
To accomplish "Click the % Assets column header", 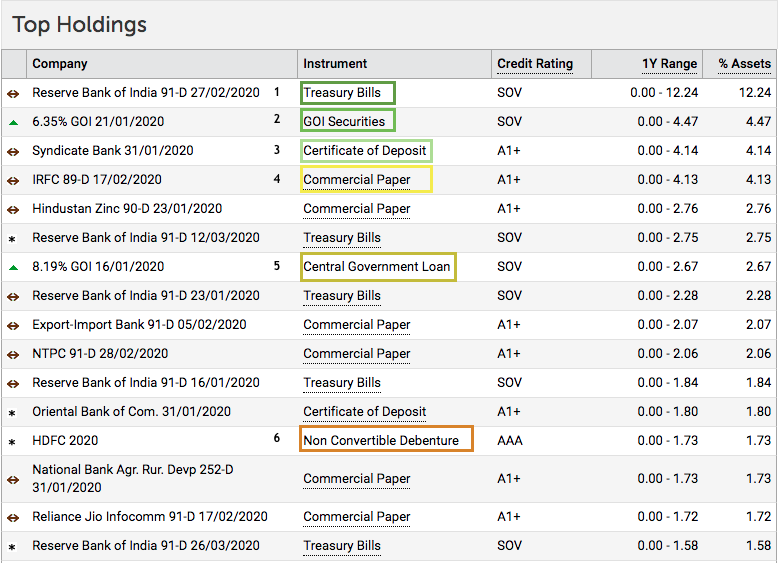I will tap(744, 64).
